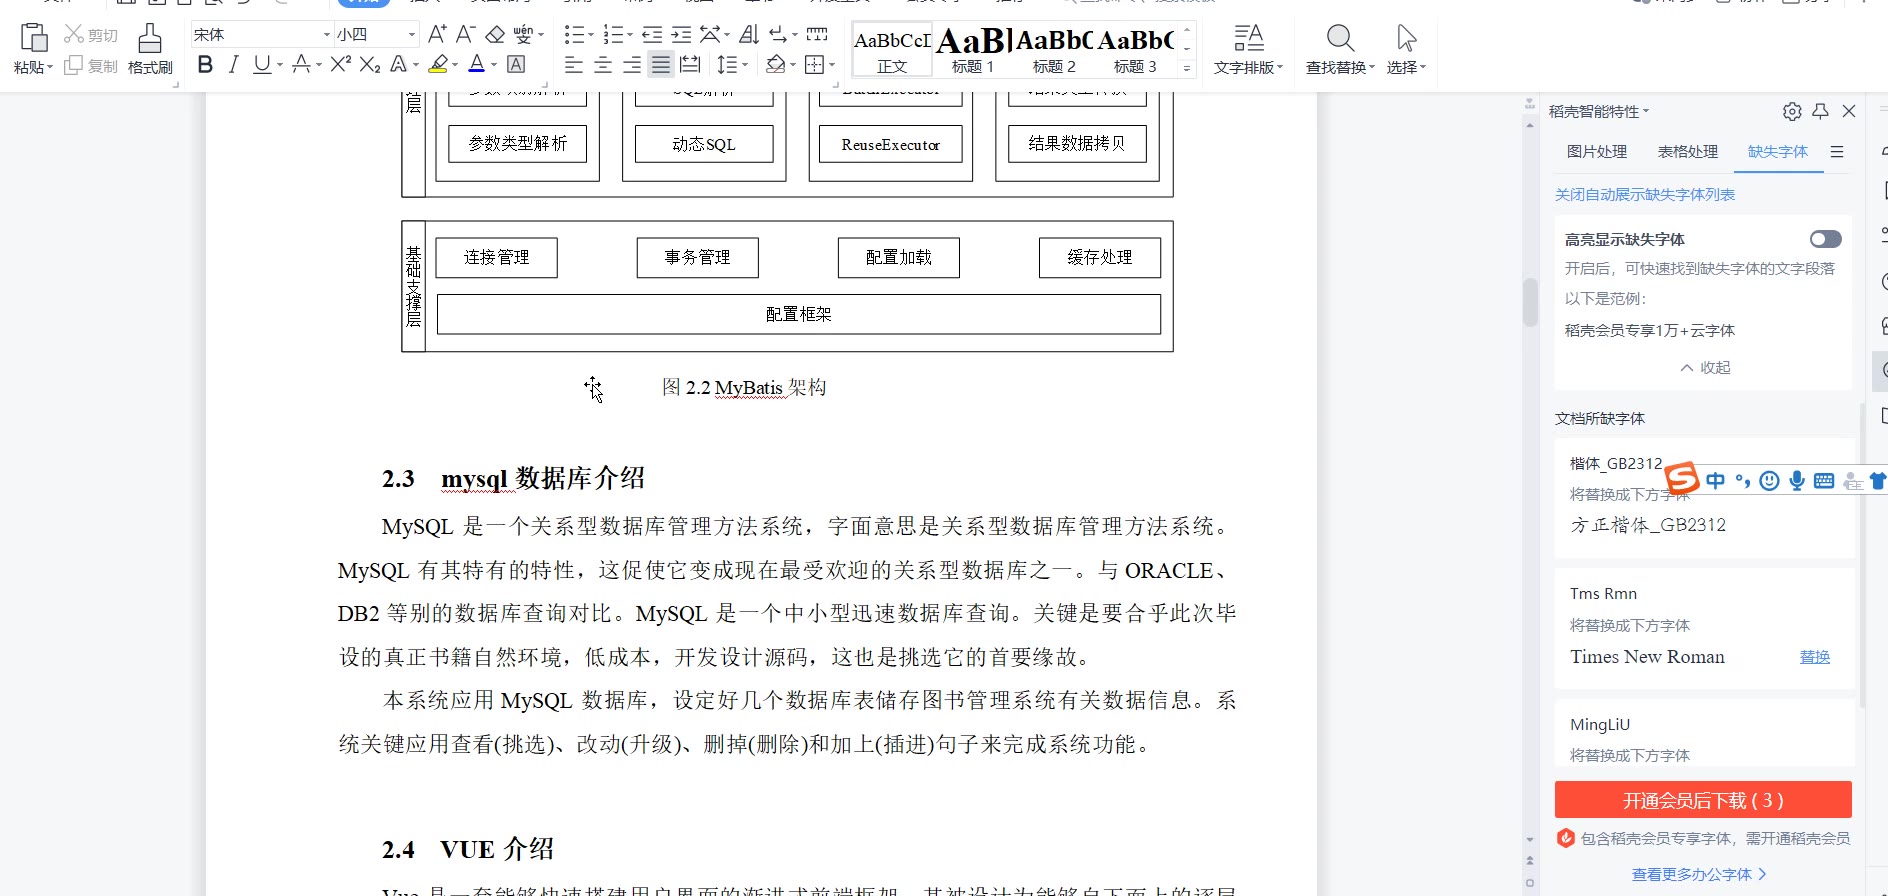Collapse the example section with 收起
Screen dimensions: 1888x896
pyautogui.click(x=1705, y=368)
